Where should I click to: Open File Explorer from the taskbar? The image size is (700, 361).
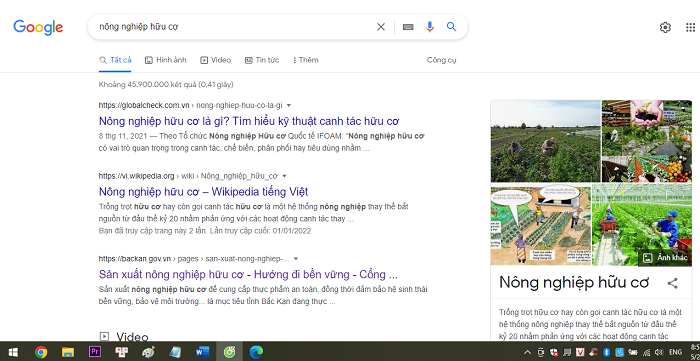pos(68,352)
